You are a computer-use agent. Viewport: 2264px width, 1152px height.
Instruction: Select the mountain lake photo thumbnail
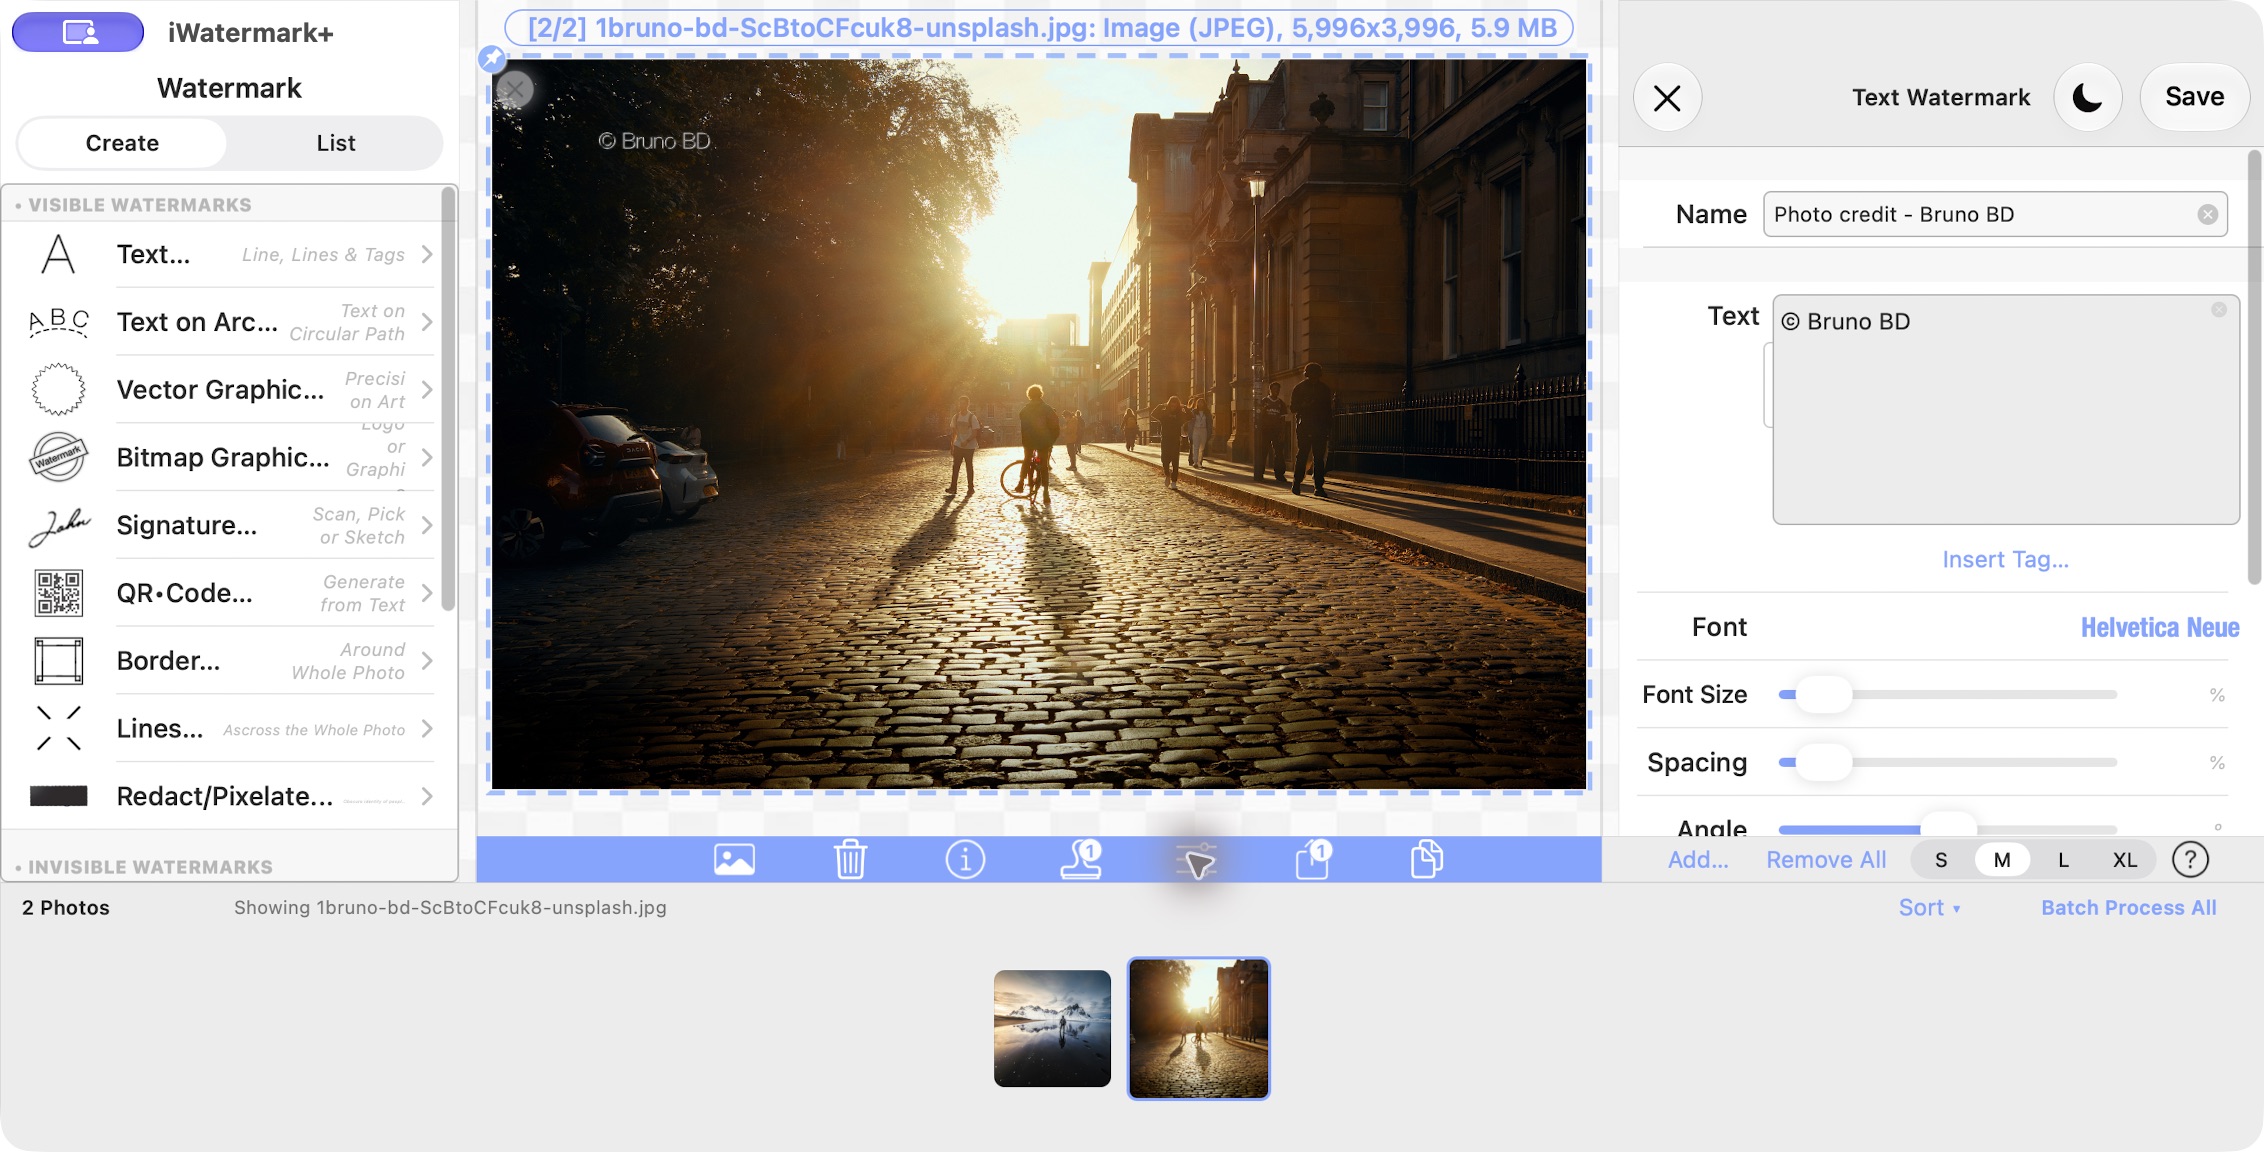1052,1028
